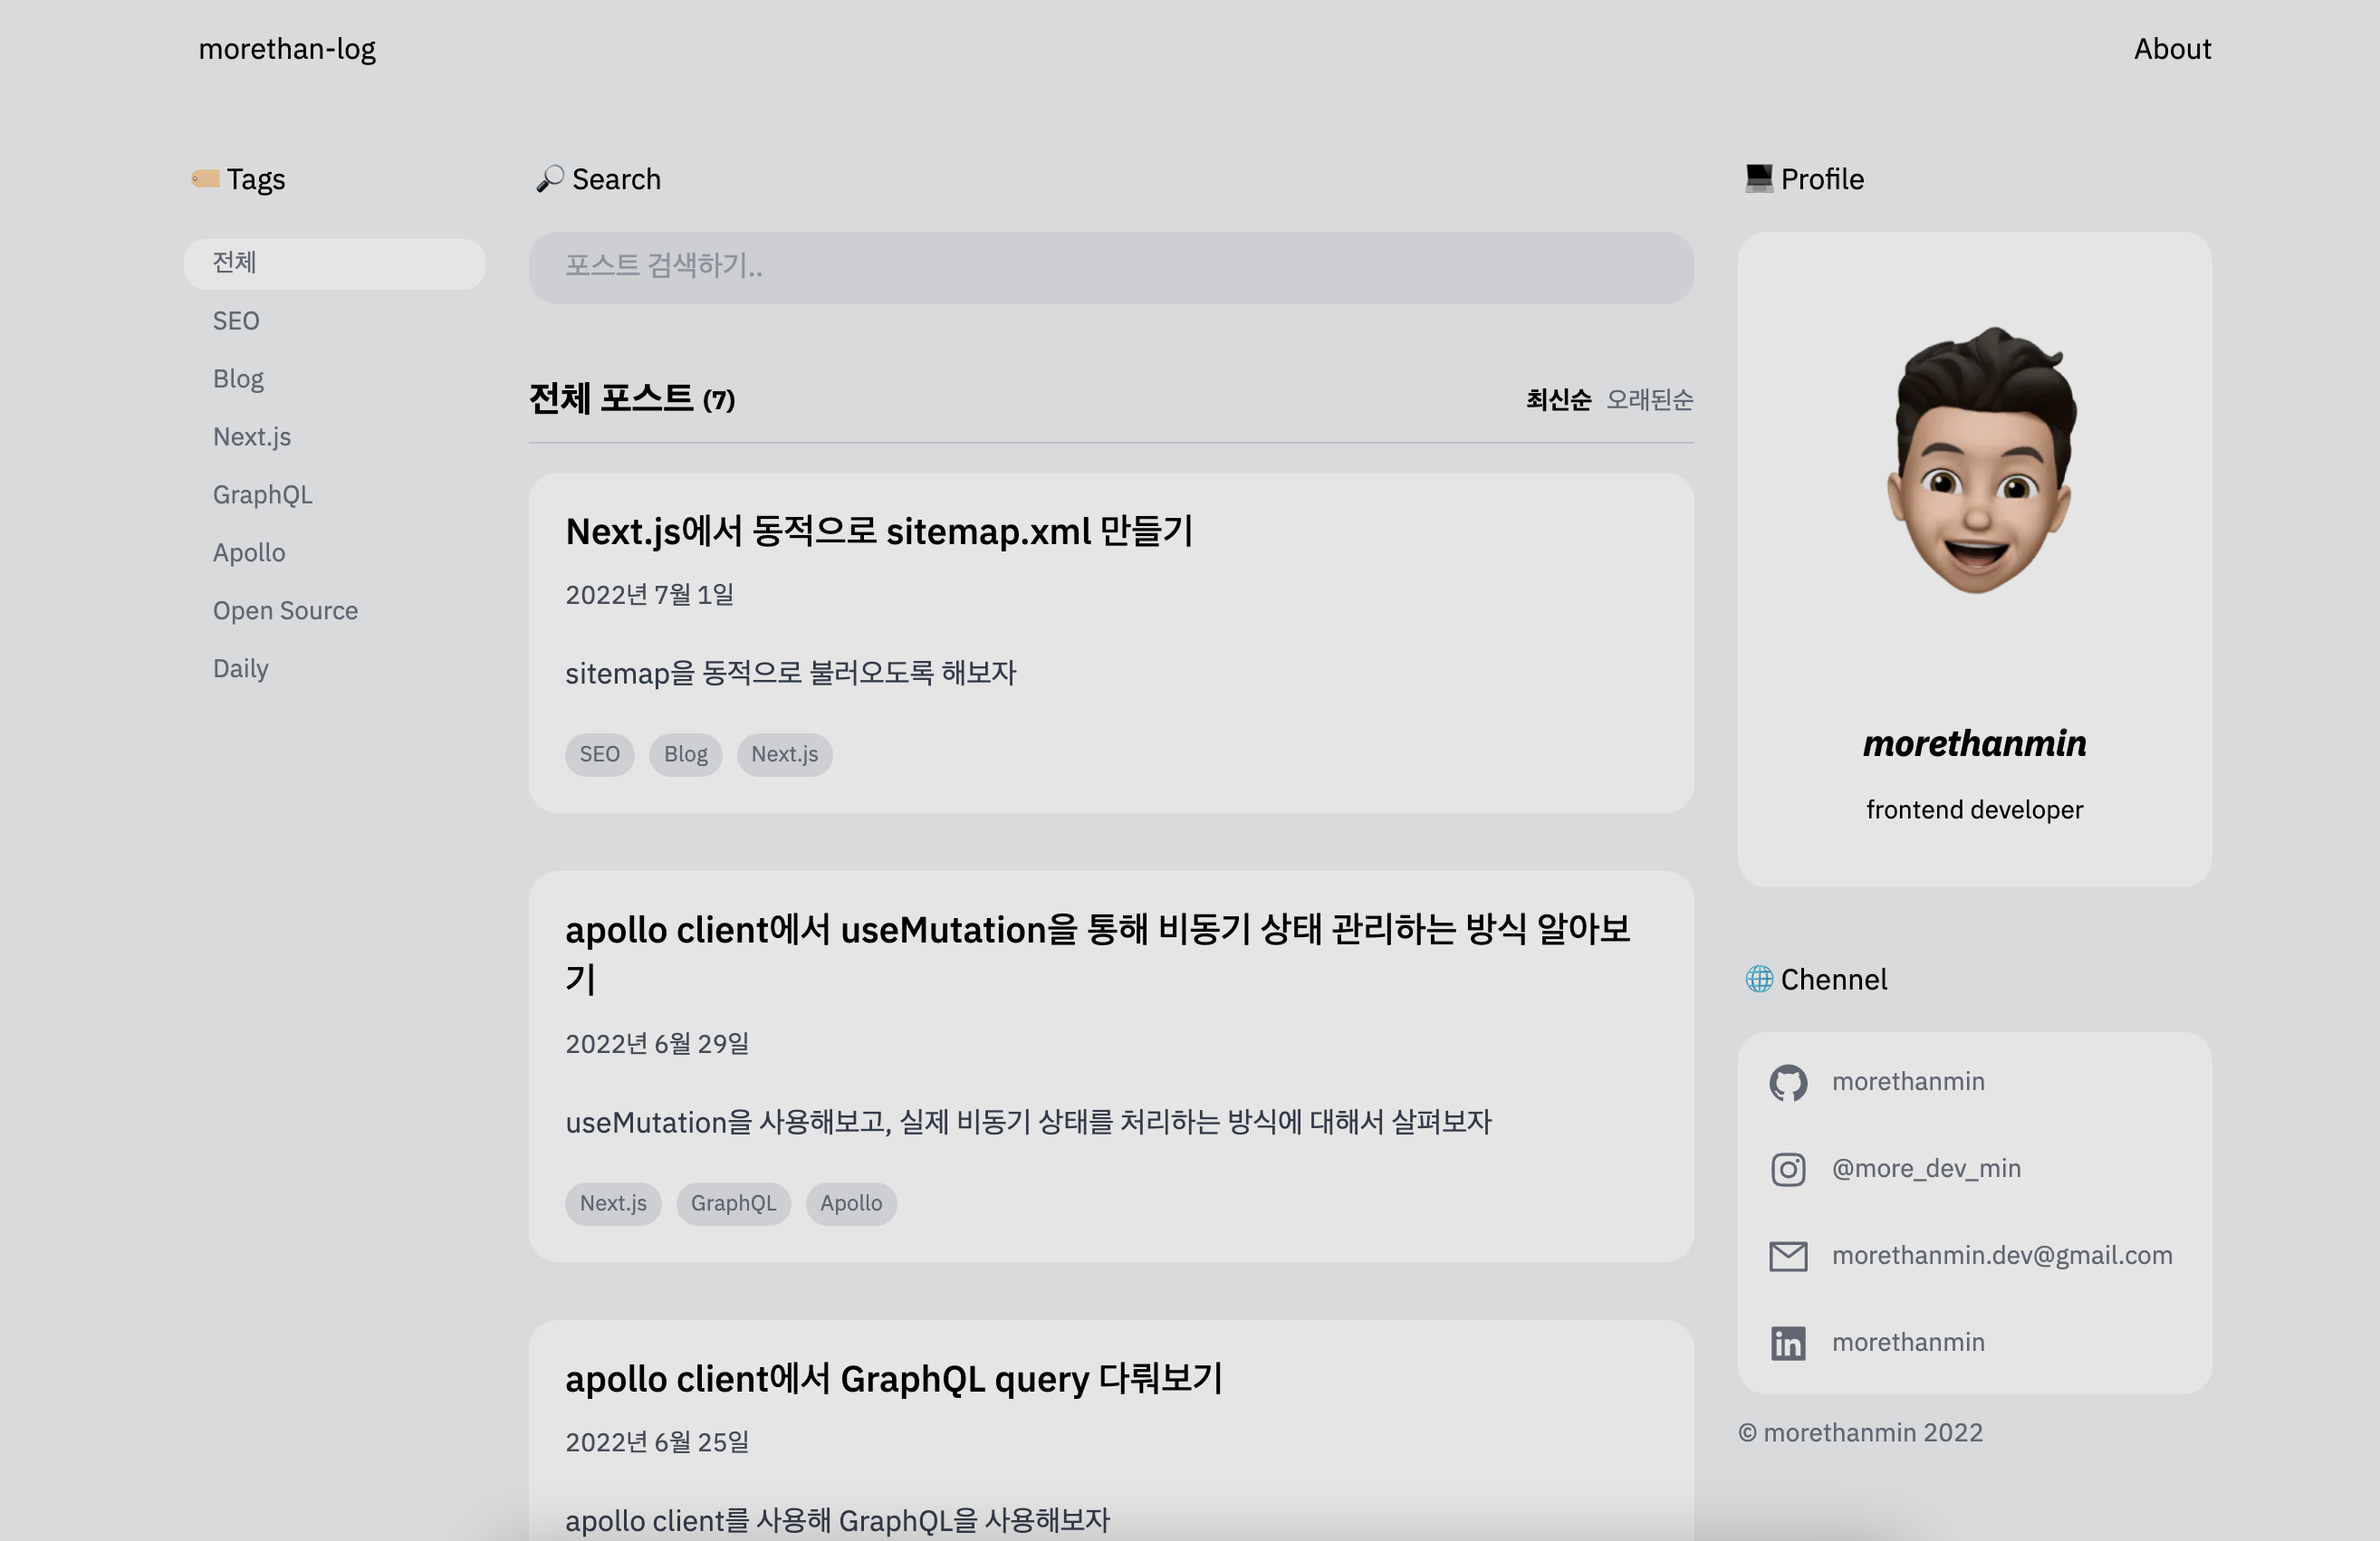Open the Instagram icon for @more_dev_min
This screenshot has width=2380, height=1541.
pos(1788,1169)
